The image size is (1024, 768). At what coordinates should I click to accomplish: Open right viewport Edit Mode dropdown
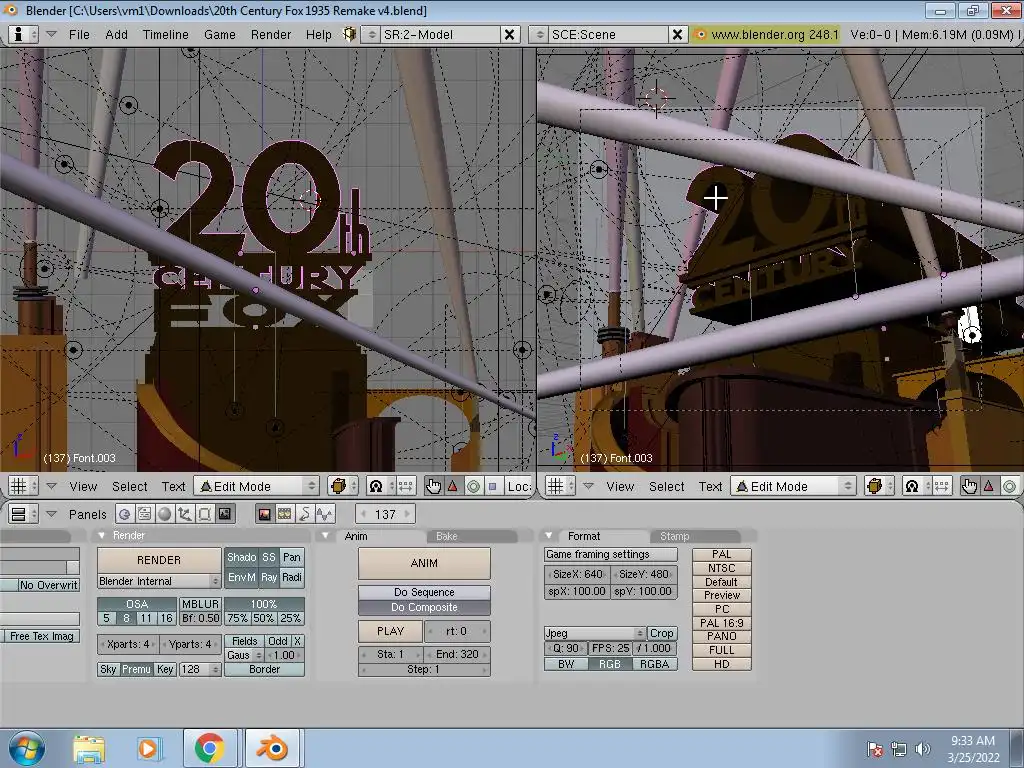793,486
